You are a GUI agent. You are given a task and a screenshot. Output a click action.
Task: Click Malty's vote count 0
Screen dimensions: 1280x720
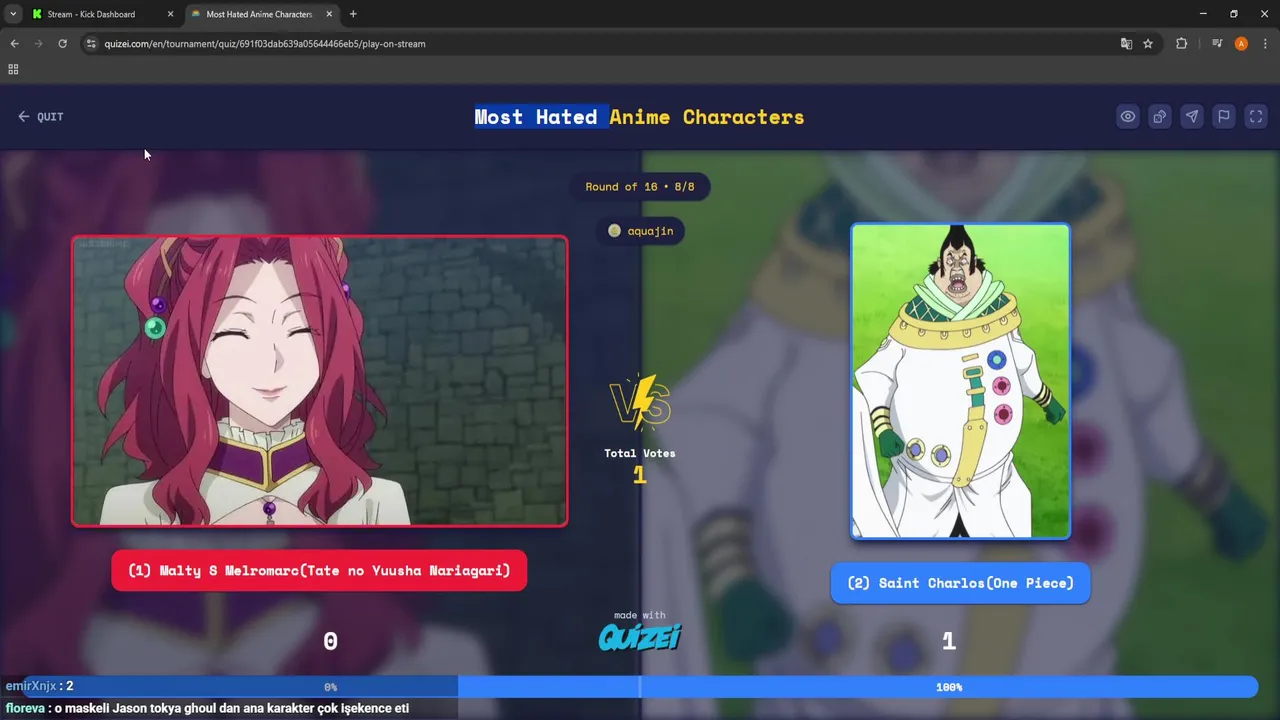tap(330, 642)
